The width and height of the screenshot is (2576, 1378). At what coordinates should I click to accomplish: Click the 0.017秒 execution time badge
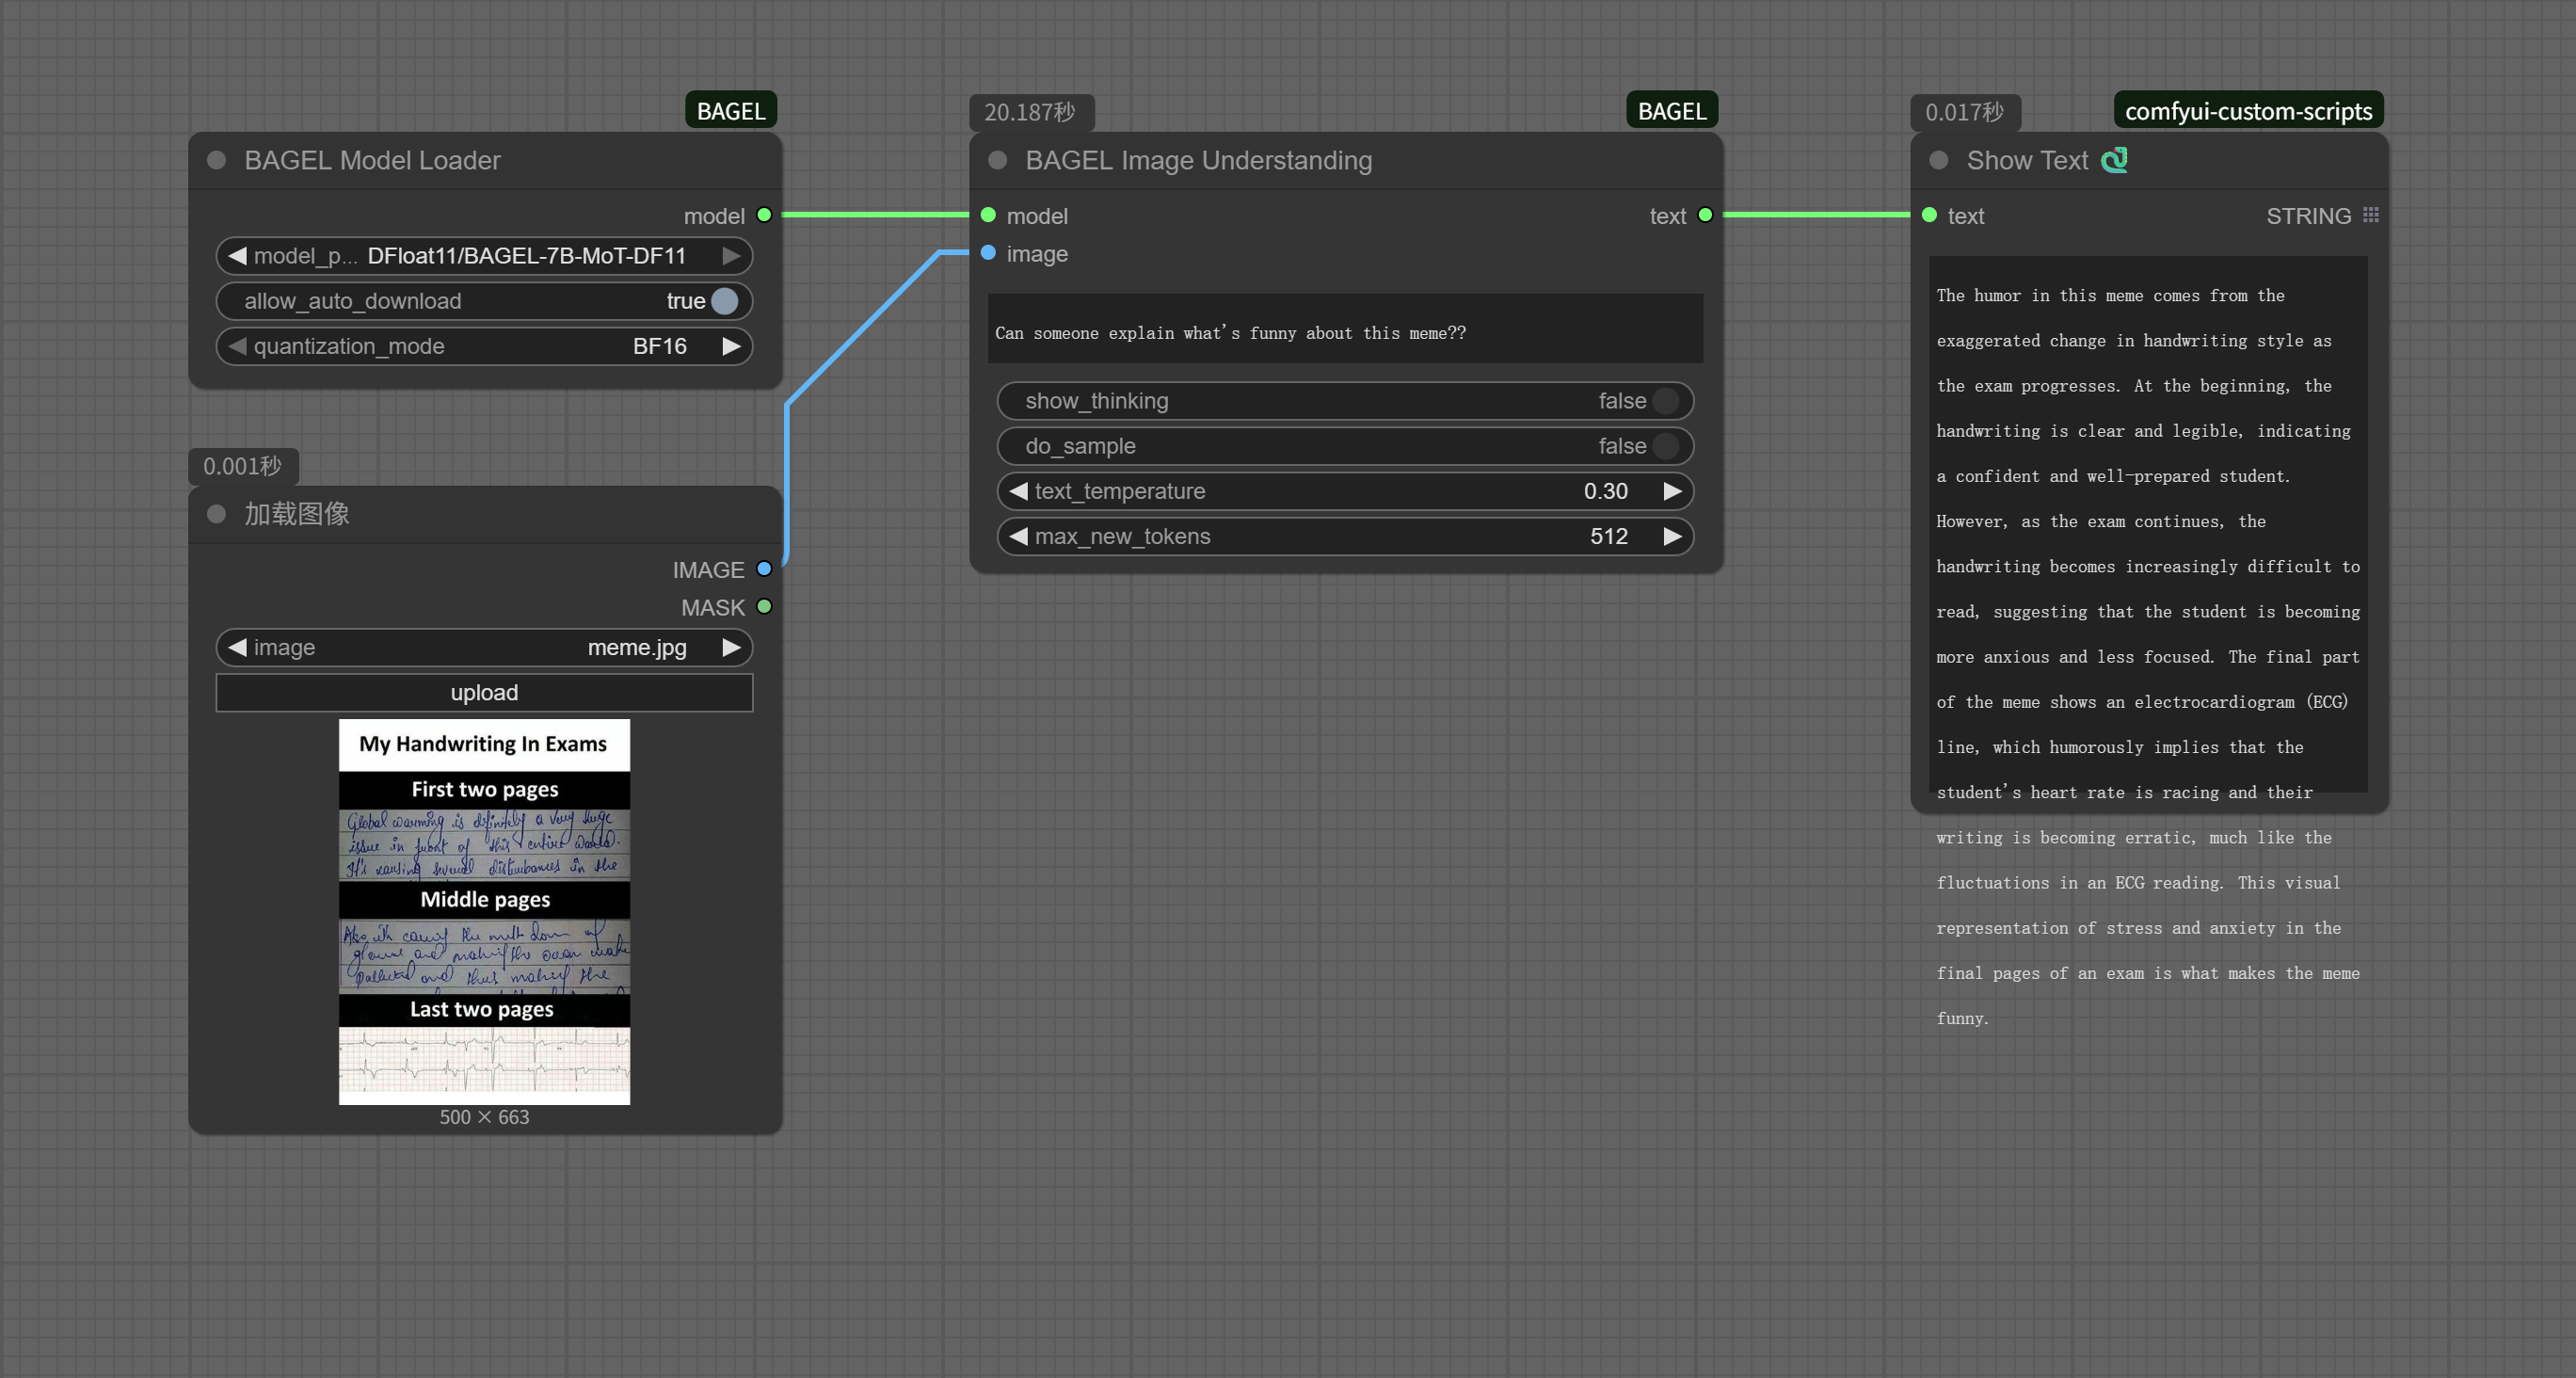pos(1965,112)
